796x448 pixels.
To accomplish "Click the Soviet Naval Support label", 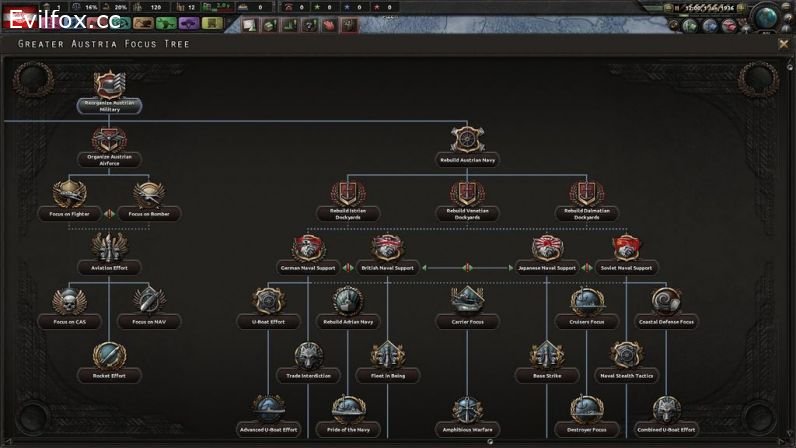I will point(626,268).
